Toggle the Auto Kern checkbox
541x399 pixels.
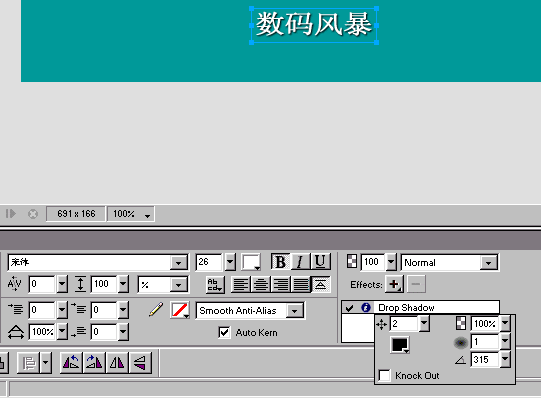[x=224, y=332]
